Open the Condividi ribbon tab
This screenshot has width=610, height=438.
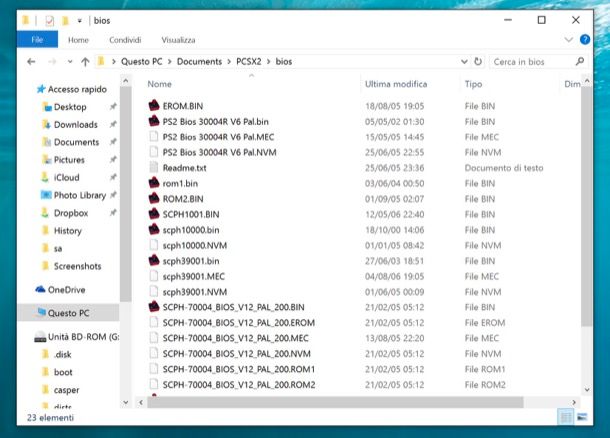point(125,40)
